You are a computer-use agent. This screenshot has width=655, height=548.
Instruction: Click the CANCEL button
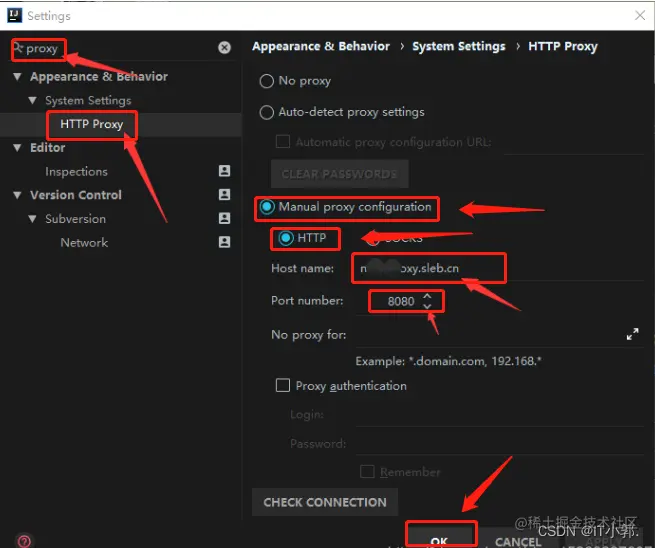(518, 542)
